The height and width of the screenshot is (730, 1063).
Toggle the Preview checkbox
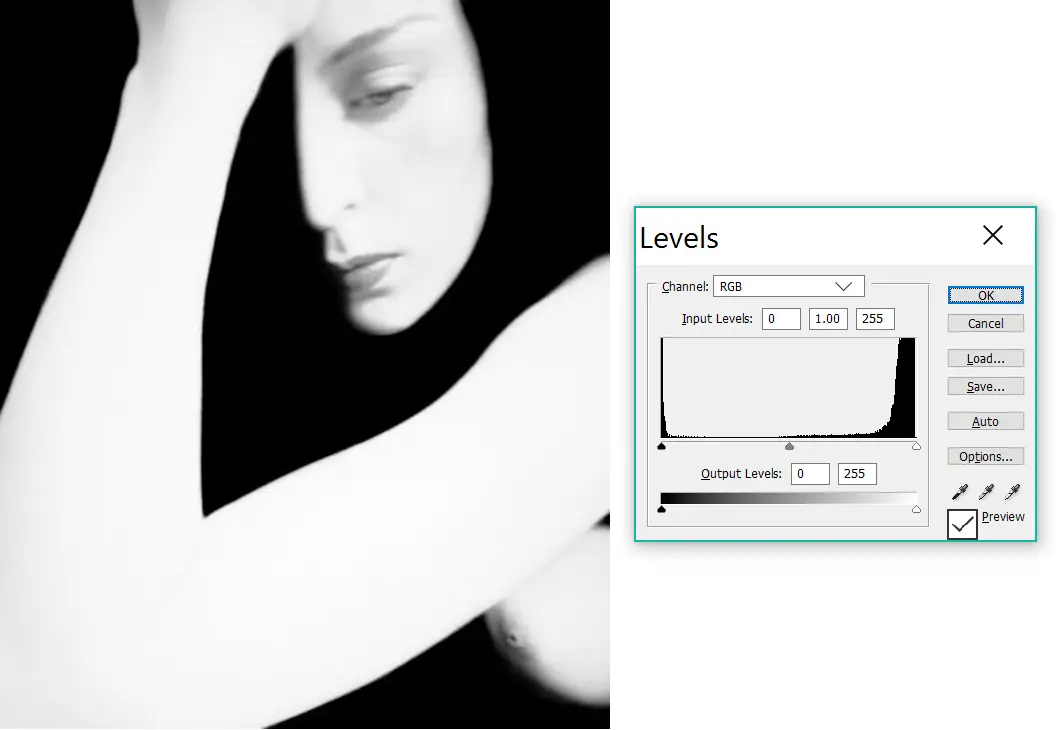click(962, 524)
